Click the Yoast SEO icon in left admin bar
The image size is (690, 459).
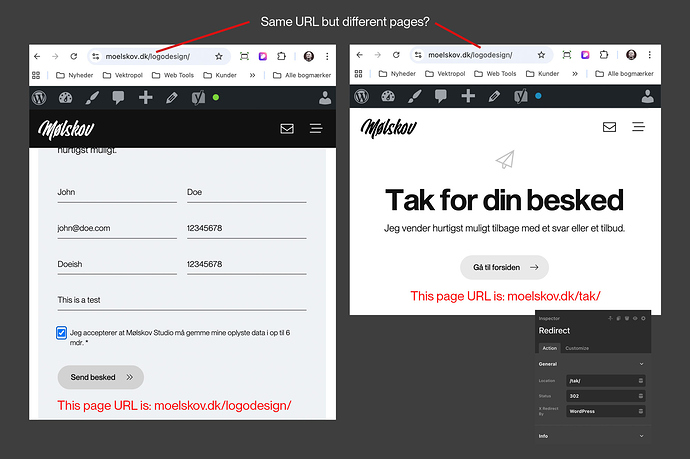[197, 97]
